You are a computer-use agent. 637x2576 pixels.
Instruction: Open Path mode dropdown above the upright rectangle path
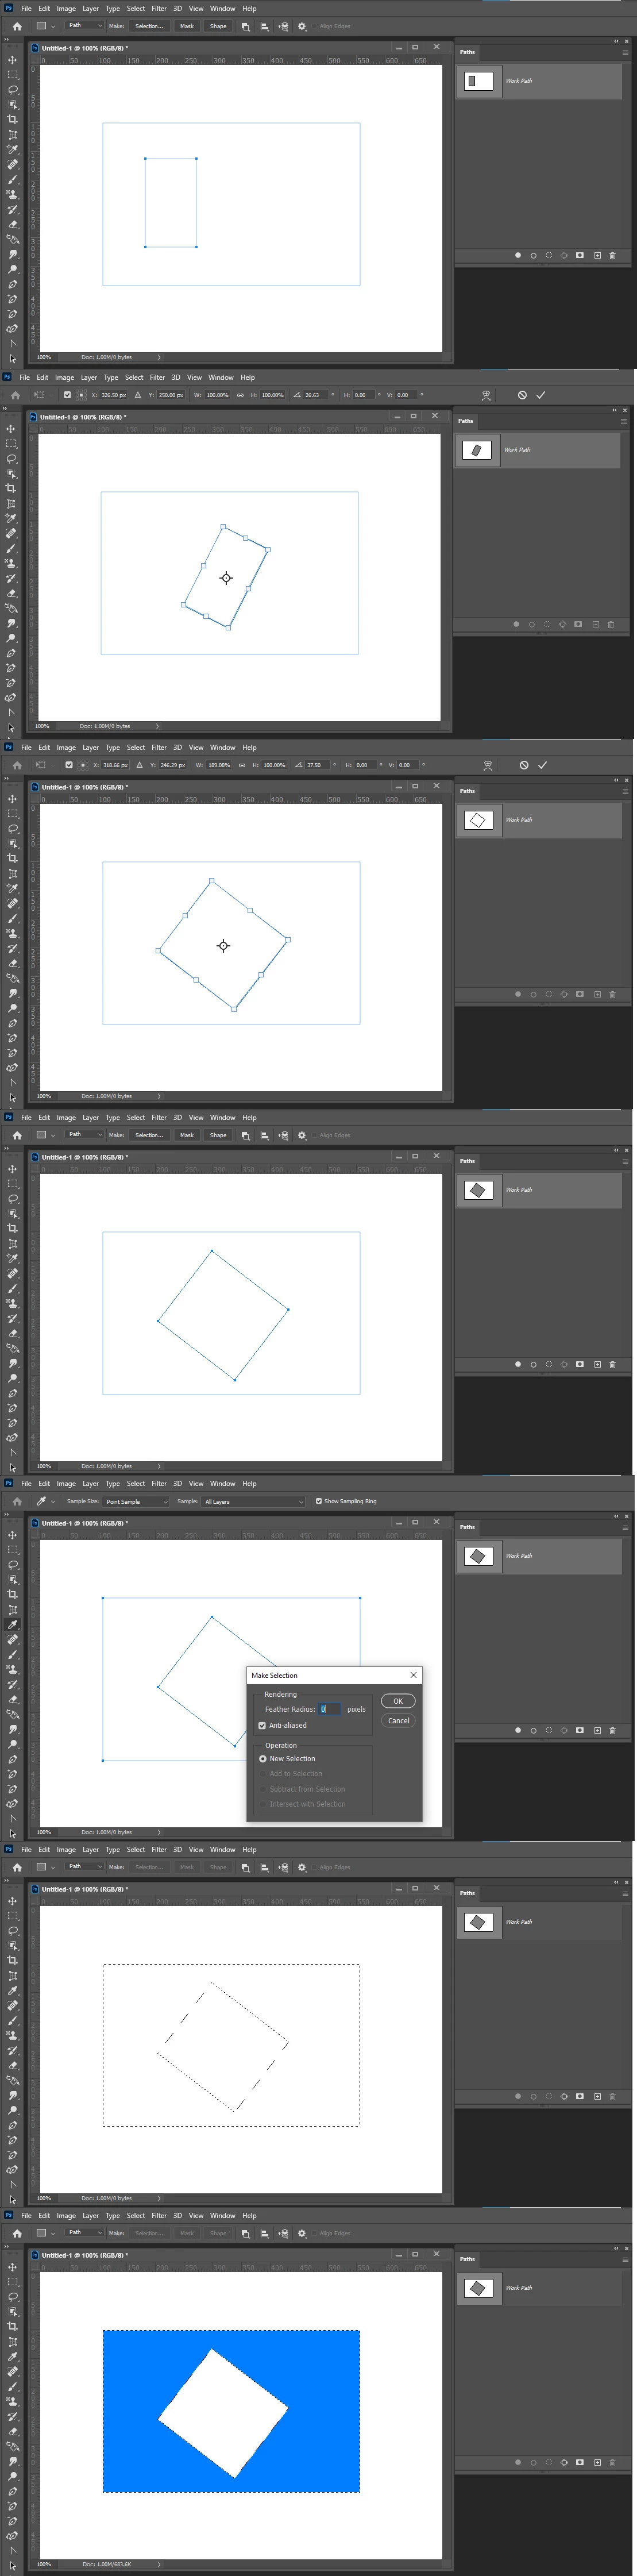click(84, 26)
